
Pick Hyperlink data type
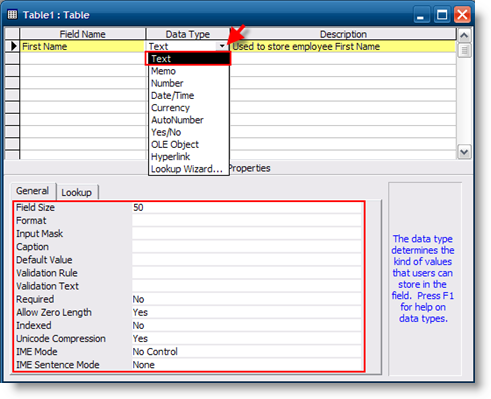coord(189,157)
